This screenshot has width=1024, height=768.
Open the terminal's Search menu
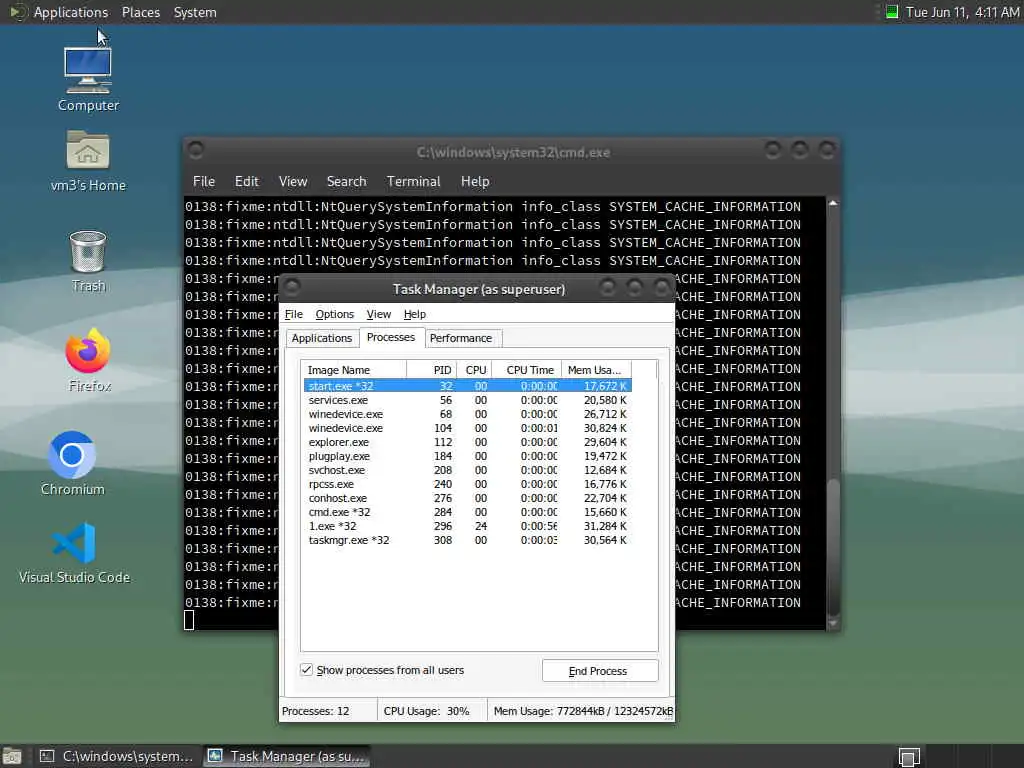tap(346, 182)
